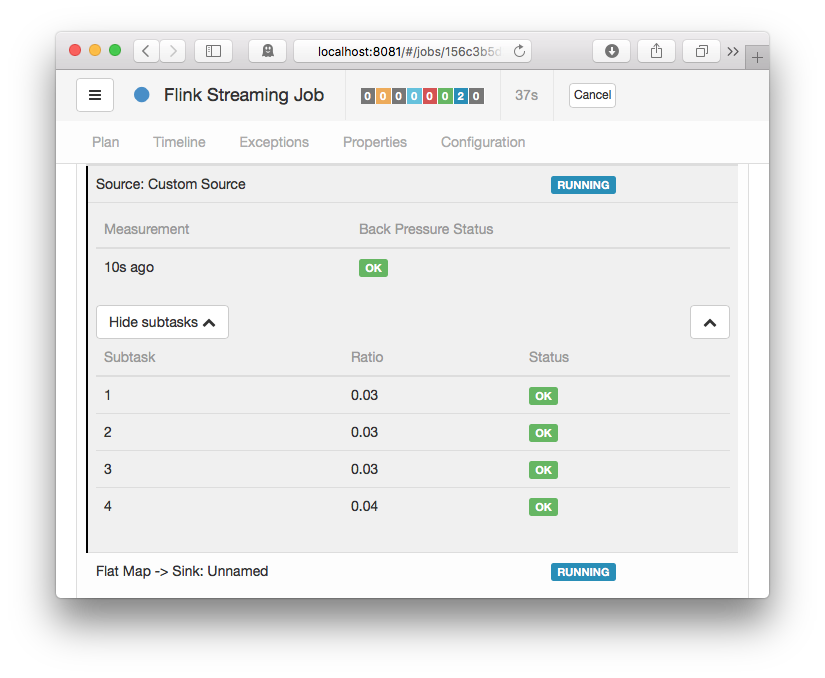This screenshot has width=825, height=678.
Task: Click the Ghostery ghost extension icon
Action: tap(267, 51)
